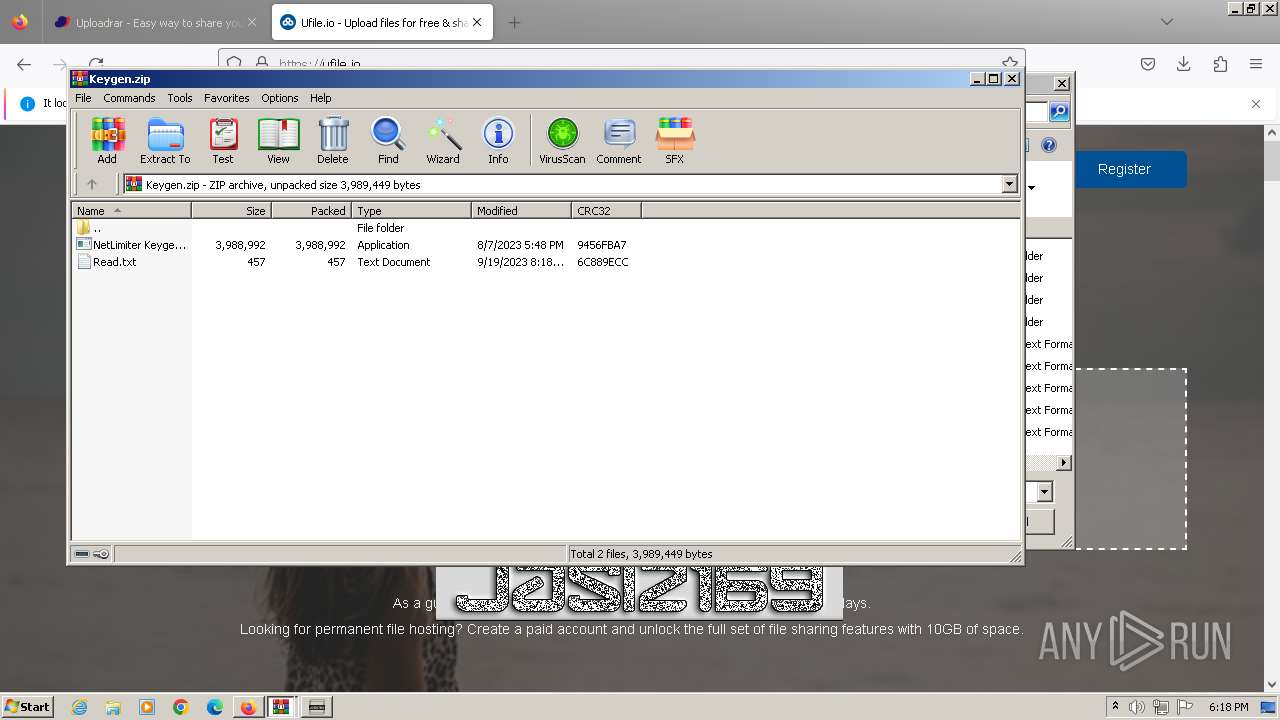1280x720 pixels.
Task: Click the Add toolbar icon in WinRAR
Action: point(107,141)
